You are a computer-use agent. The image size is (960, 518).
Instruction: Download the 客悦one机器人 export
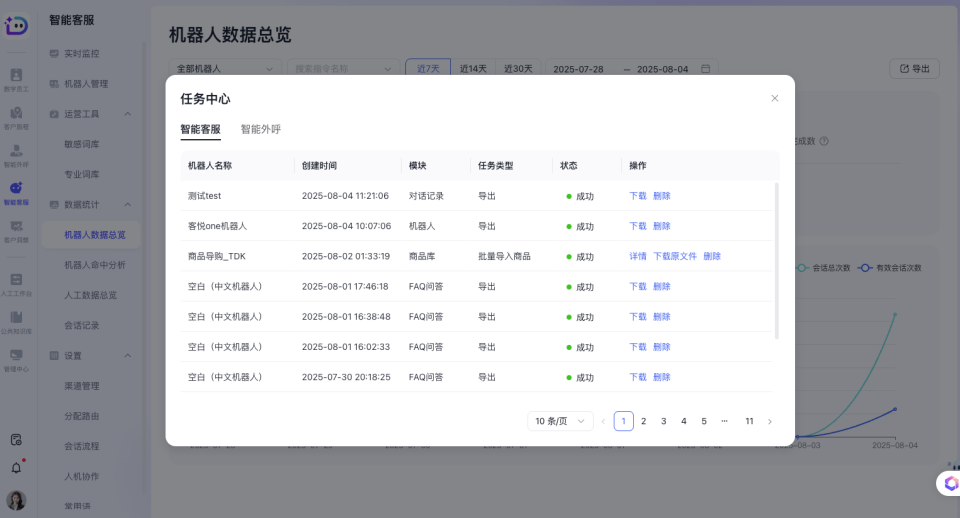pos(637,226)
